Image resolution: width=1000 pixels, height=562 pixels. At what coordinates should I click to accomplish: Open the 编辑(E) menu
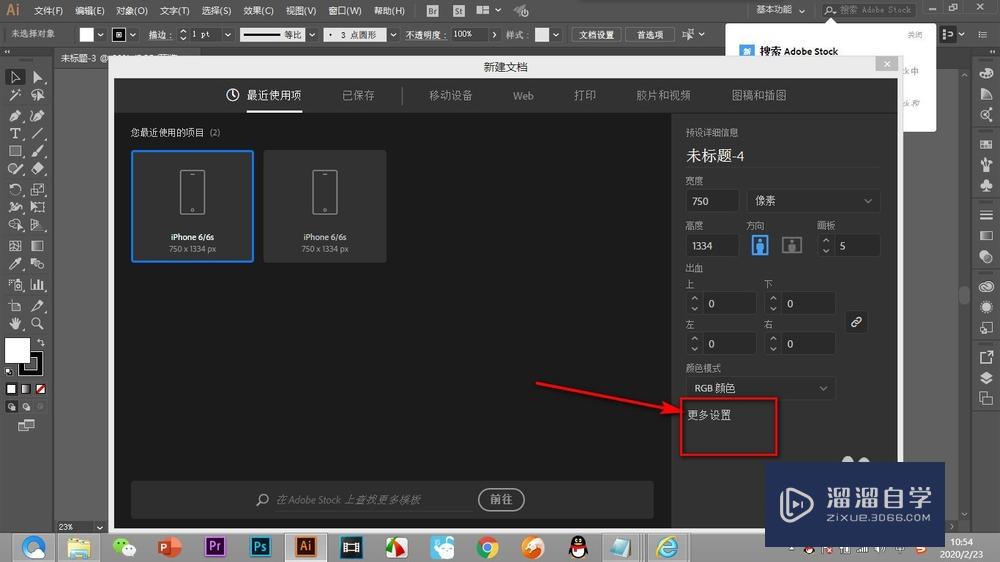click(x=89, y=11)
